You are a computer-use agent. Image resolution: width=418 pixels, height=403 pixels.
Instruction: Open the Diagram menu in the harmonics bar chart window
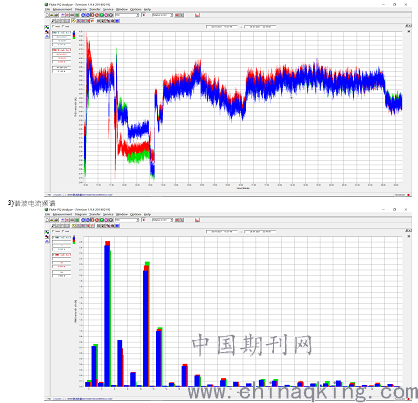[81, 214]
